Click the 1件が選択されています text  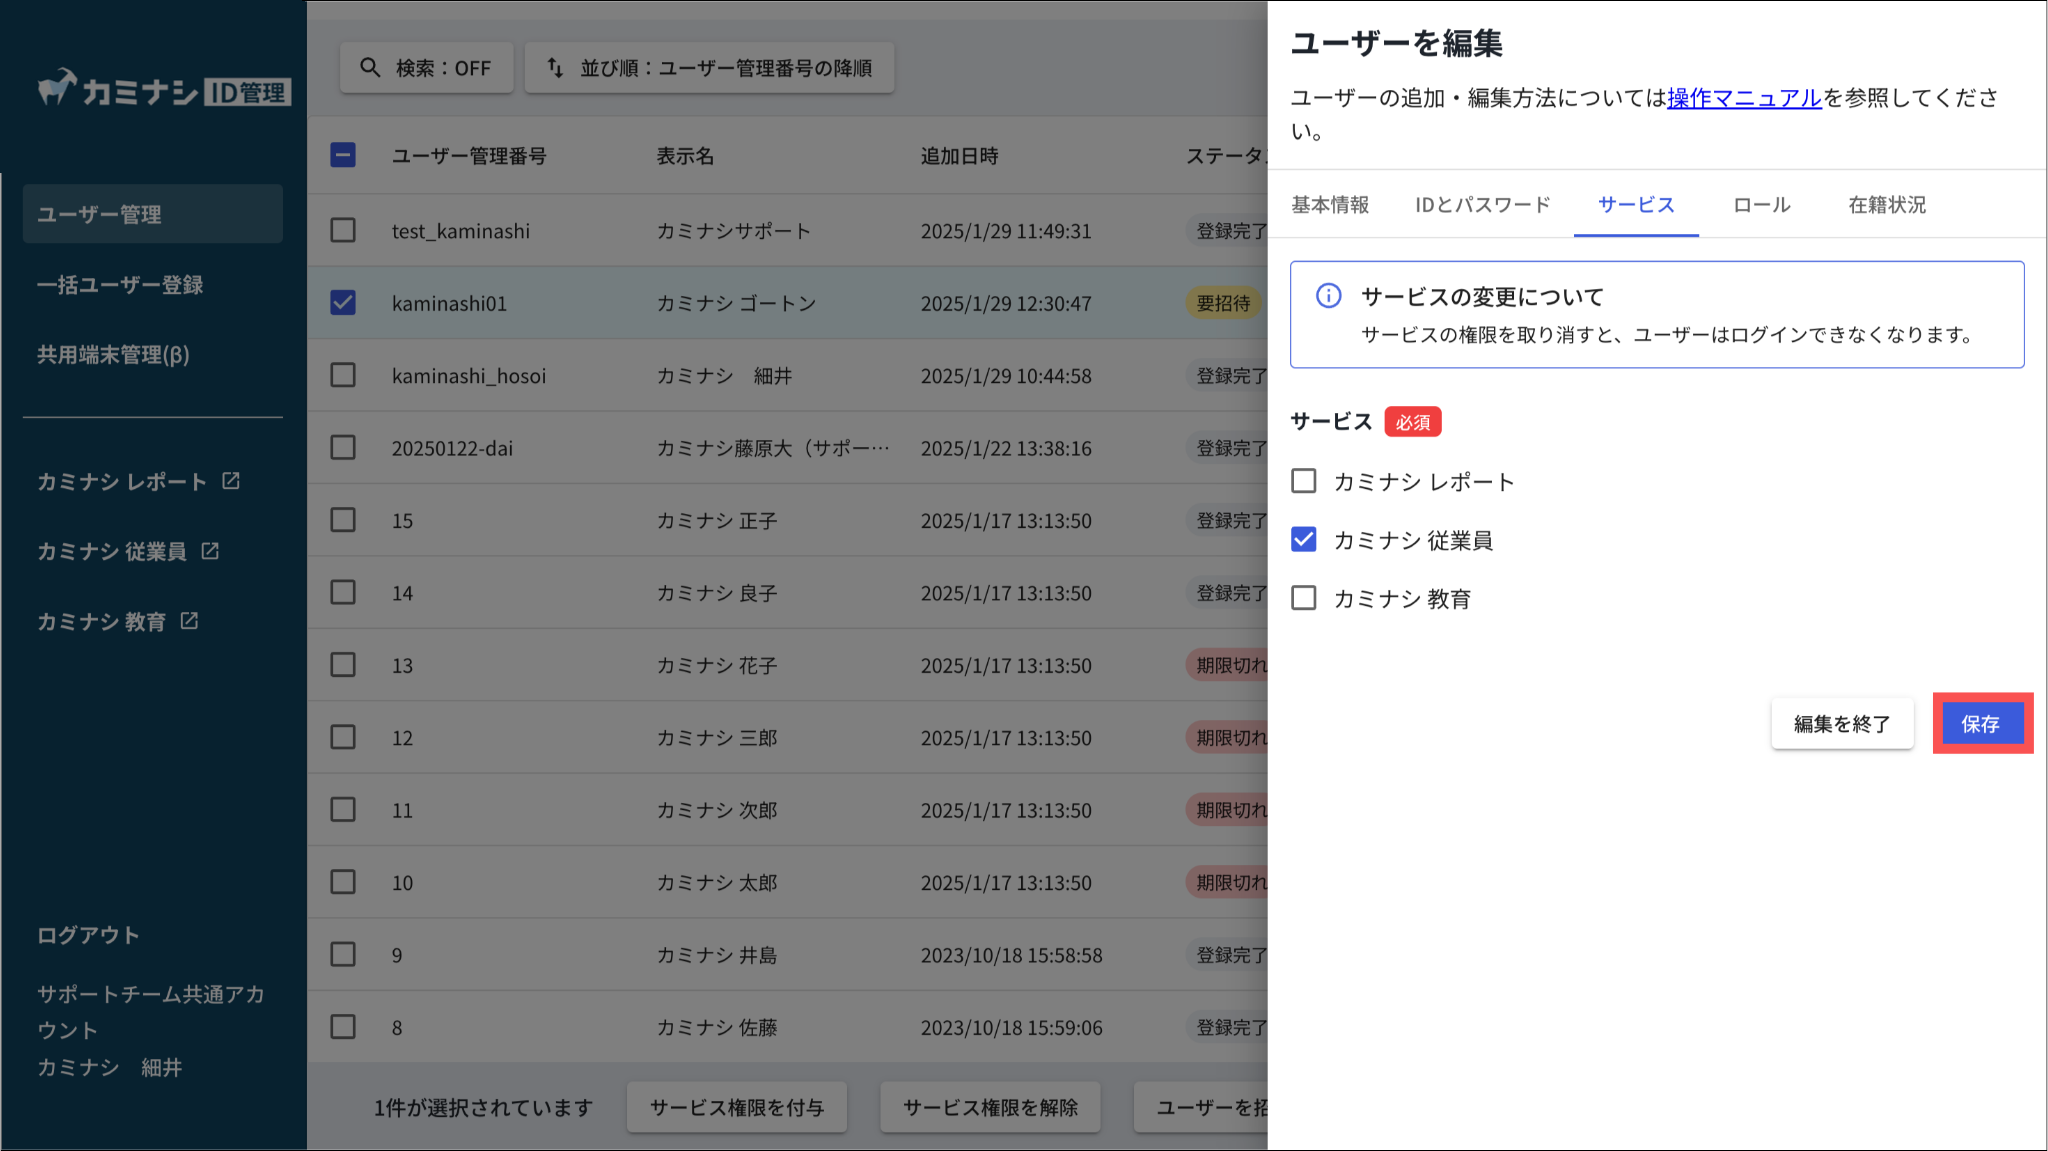coord(484,1108)
